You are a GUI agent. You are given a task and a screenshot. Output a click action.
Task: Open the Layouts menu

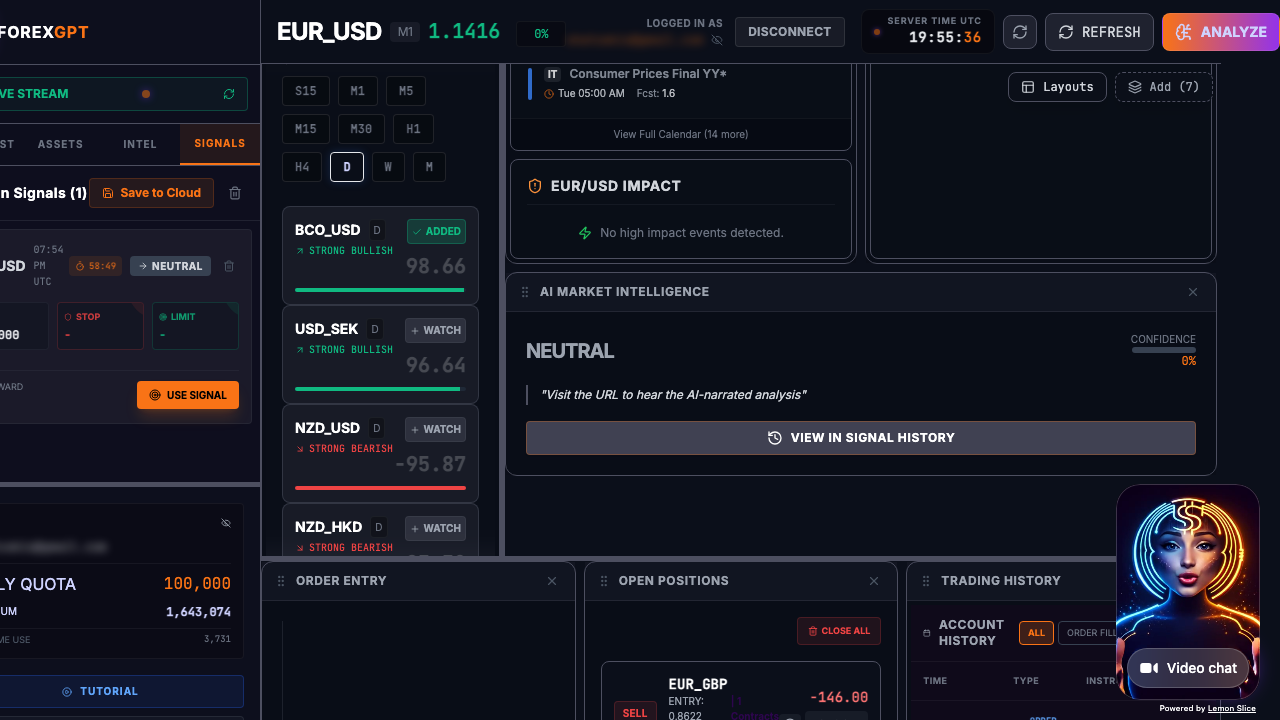tap(1057, 87)
